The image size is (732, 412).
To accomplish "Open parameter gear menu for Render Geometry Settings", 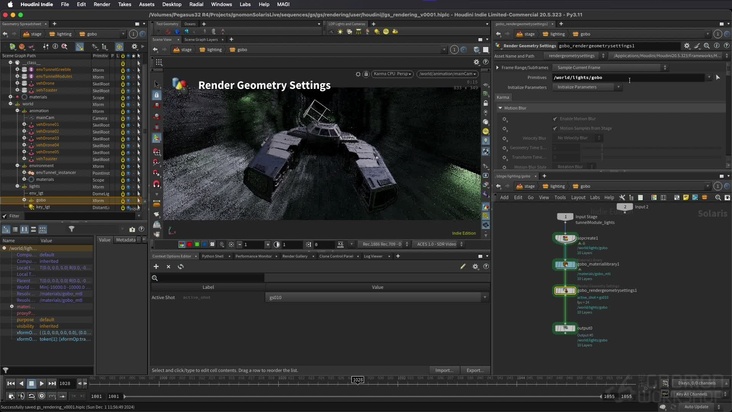I will [x=687, y=46].
